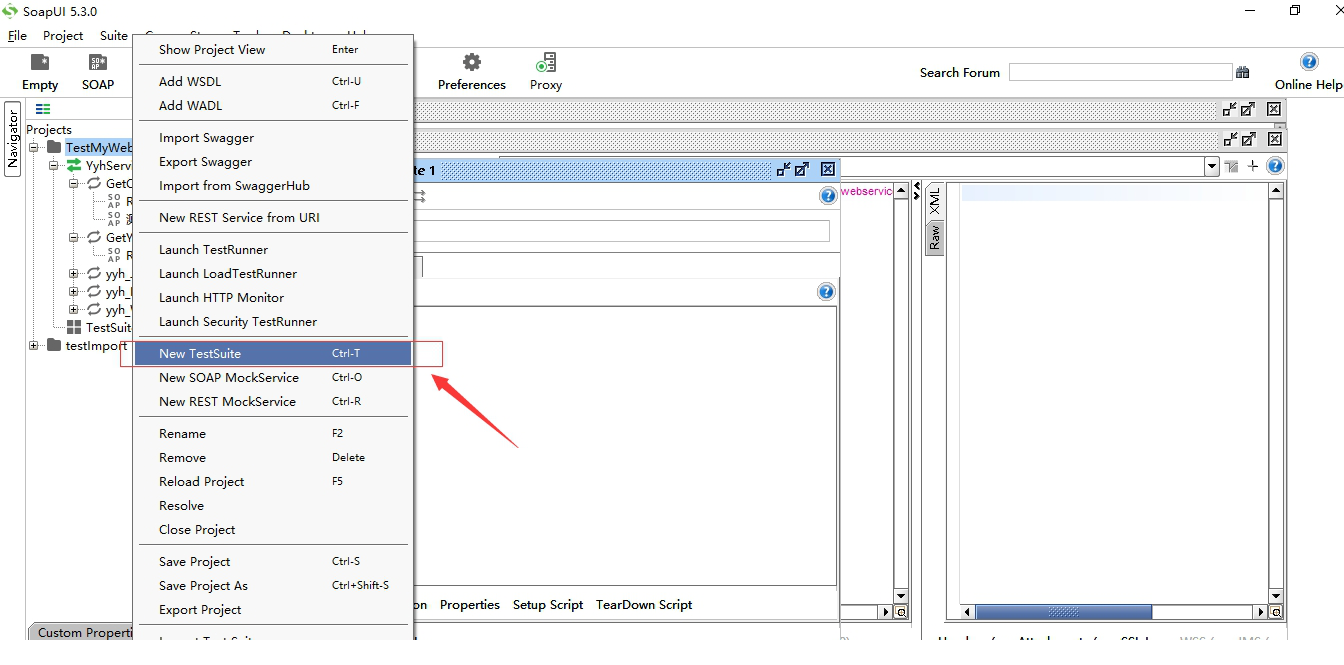Click the TestMyWeb project folder icon
The width and height of the screenshot is (1344, 665).
[54, 147]
